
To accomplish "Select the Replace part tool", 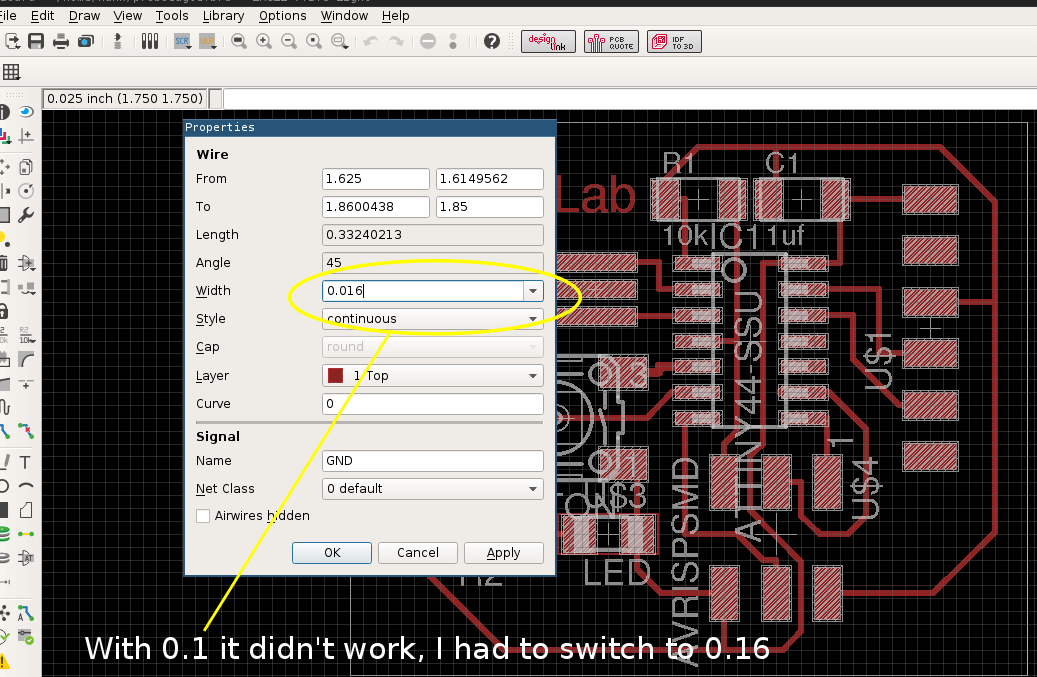I will click(x=26, y=288).
